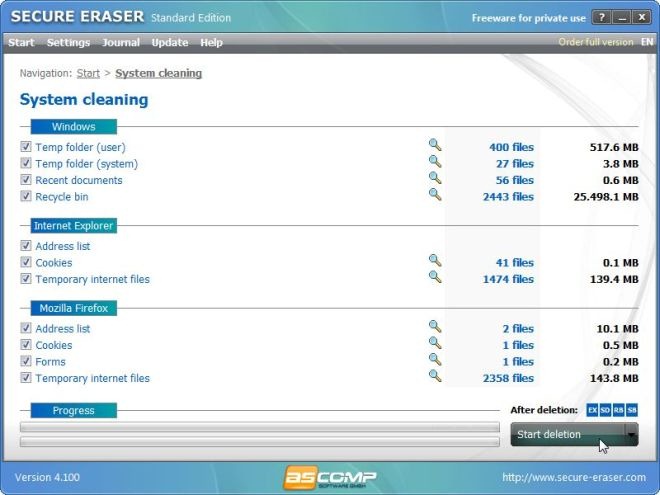The image size is (660, 495).
Task: View Recycle bin contents via magnifier
Action: 435,194
